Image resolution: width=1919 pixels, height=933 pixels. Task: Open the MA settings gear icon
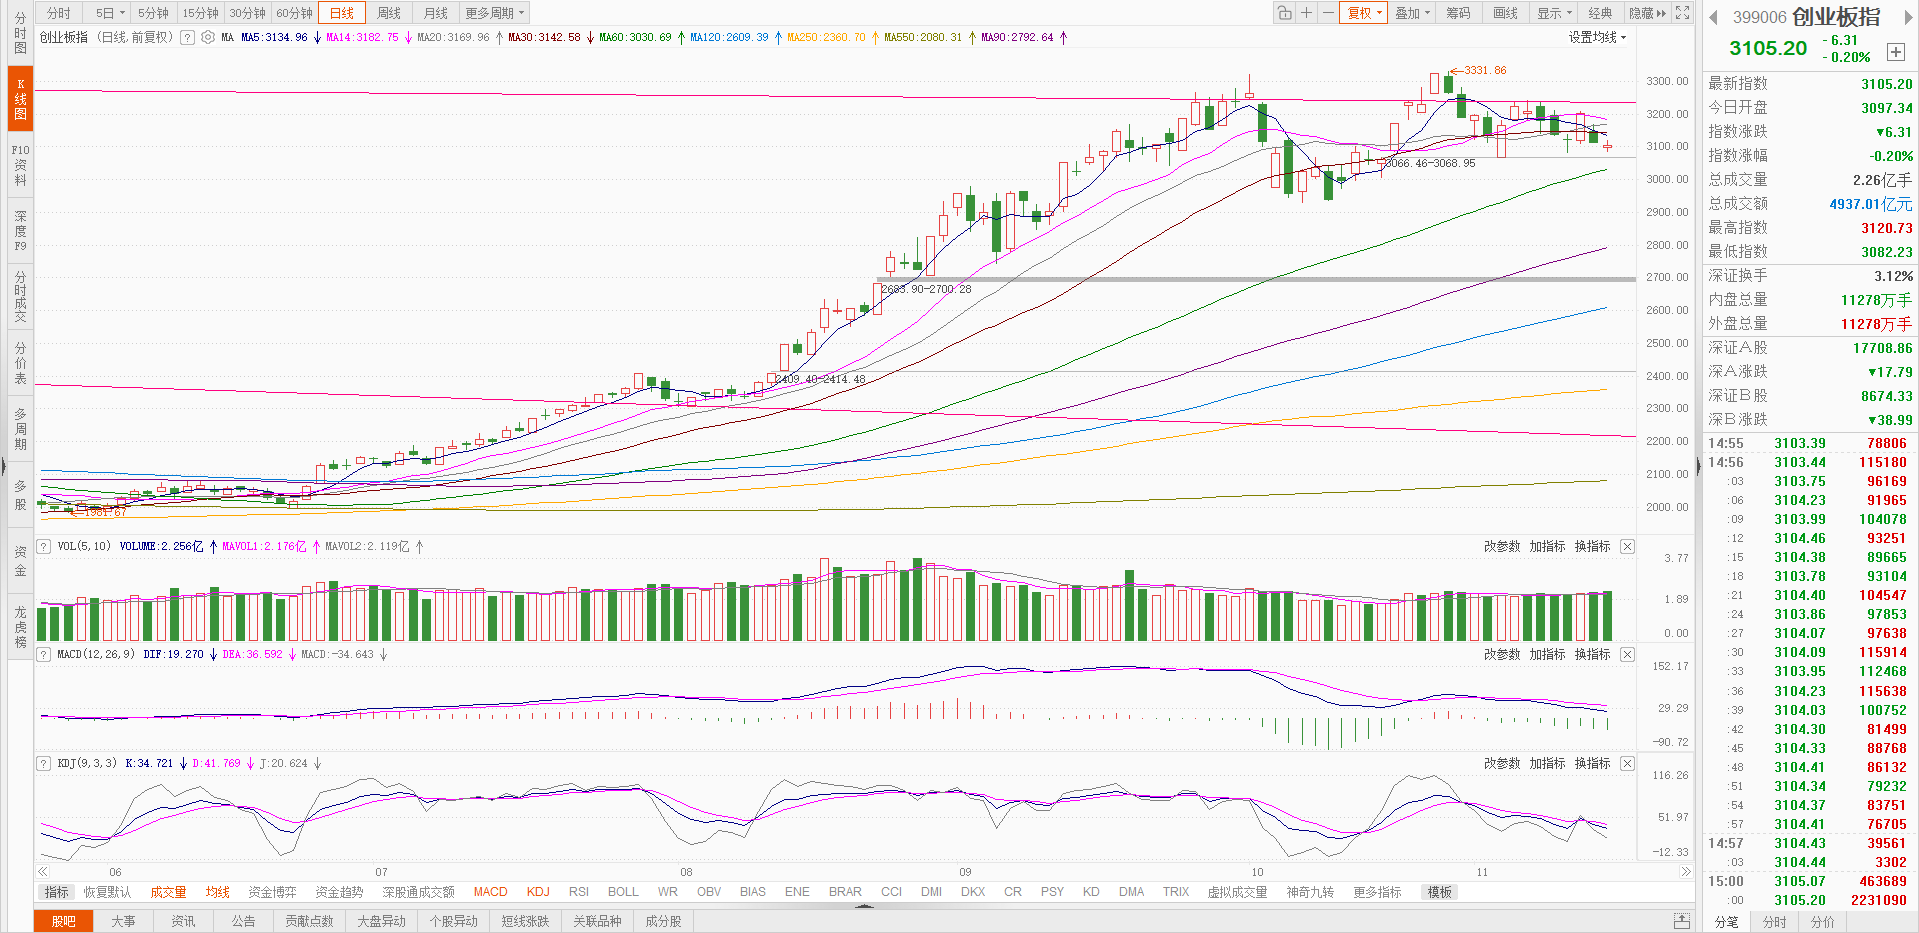coord(207,37)
